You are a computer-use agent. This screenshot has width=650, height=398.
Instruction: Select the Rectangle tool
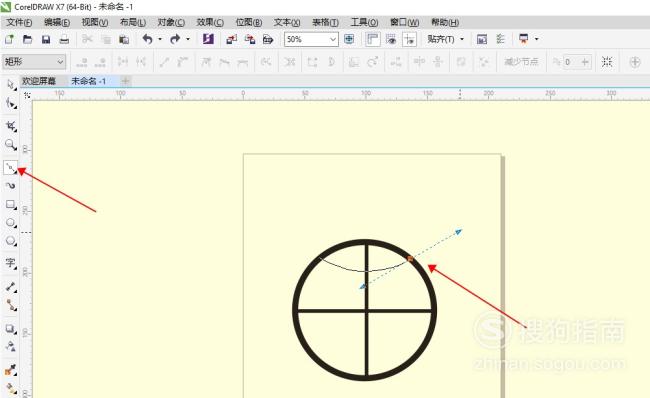(11, 204)
